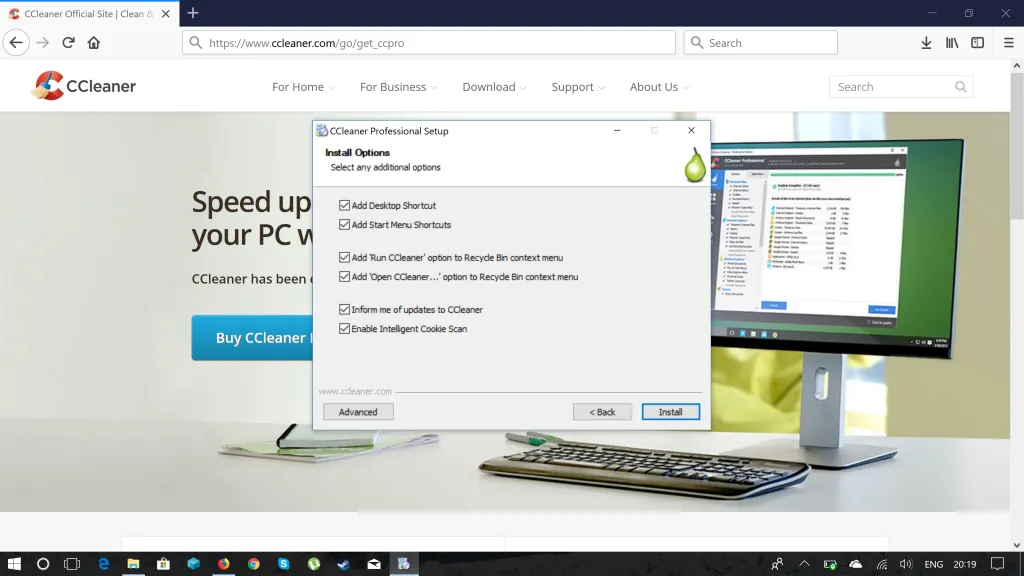Viewport: 1024px width, 576px height.
Task: Uncheck Inform me of updates to CCleaner
Action: click(344, 310)
